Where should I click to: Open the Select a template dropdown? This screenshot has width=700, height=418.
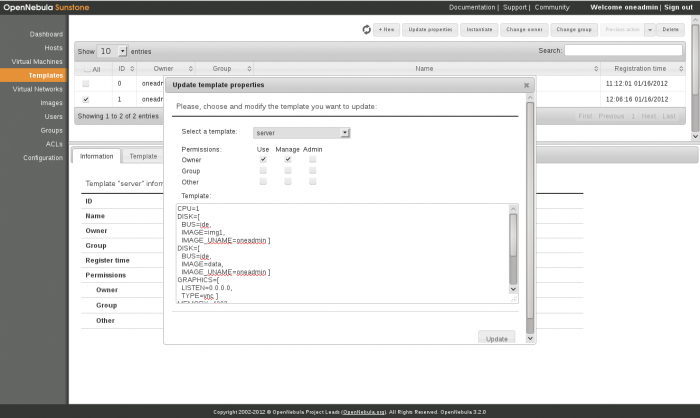point(301,133)
